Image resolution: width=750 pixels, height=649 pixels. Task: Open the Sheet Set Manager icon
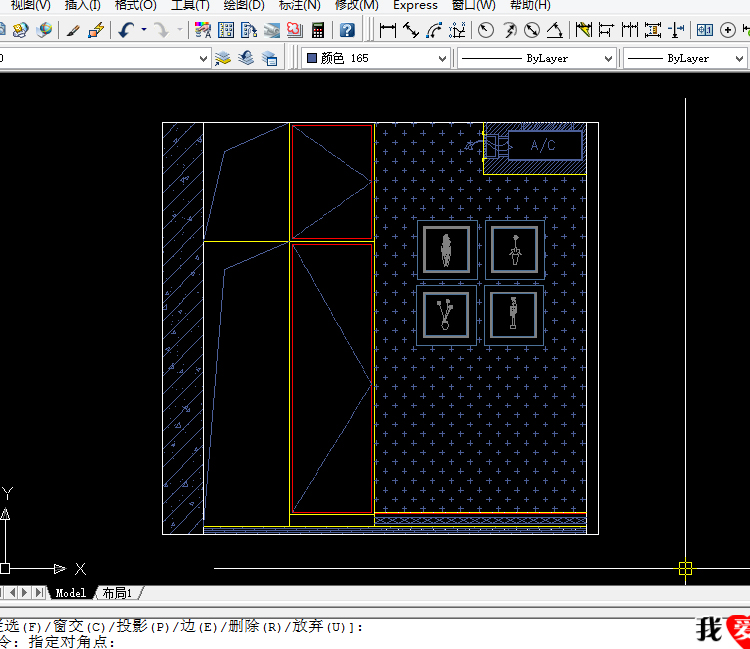point(272,30)
